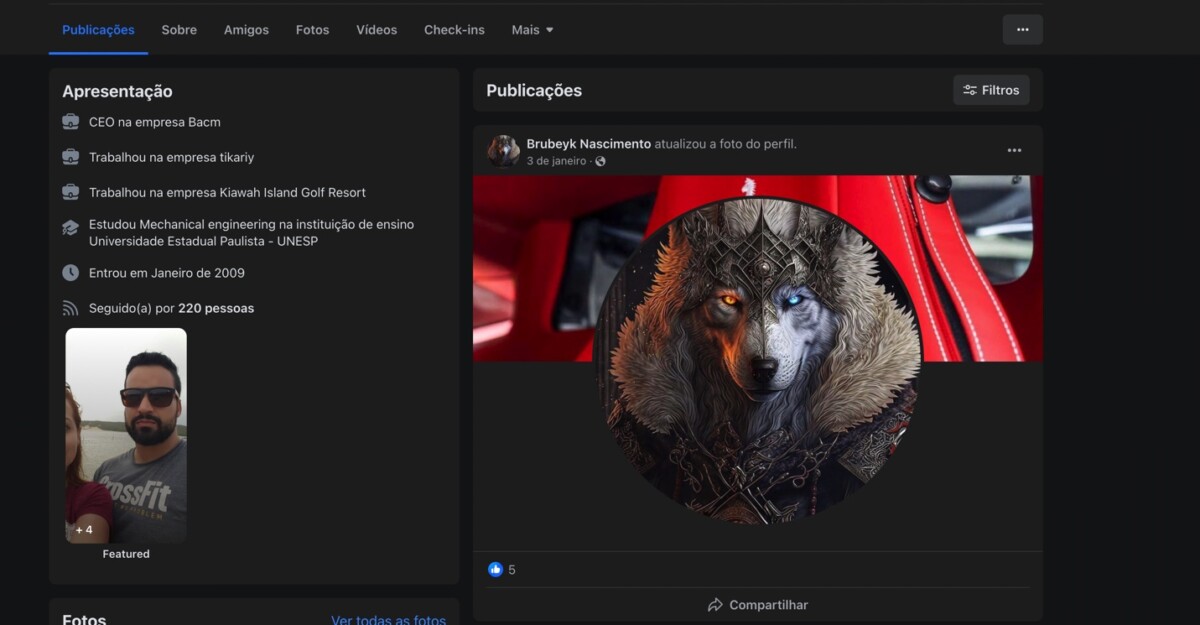This screenshot has width=1200, height=625.
Task: Click the followers feed icon
Action: point(71,308)
